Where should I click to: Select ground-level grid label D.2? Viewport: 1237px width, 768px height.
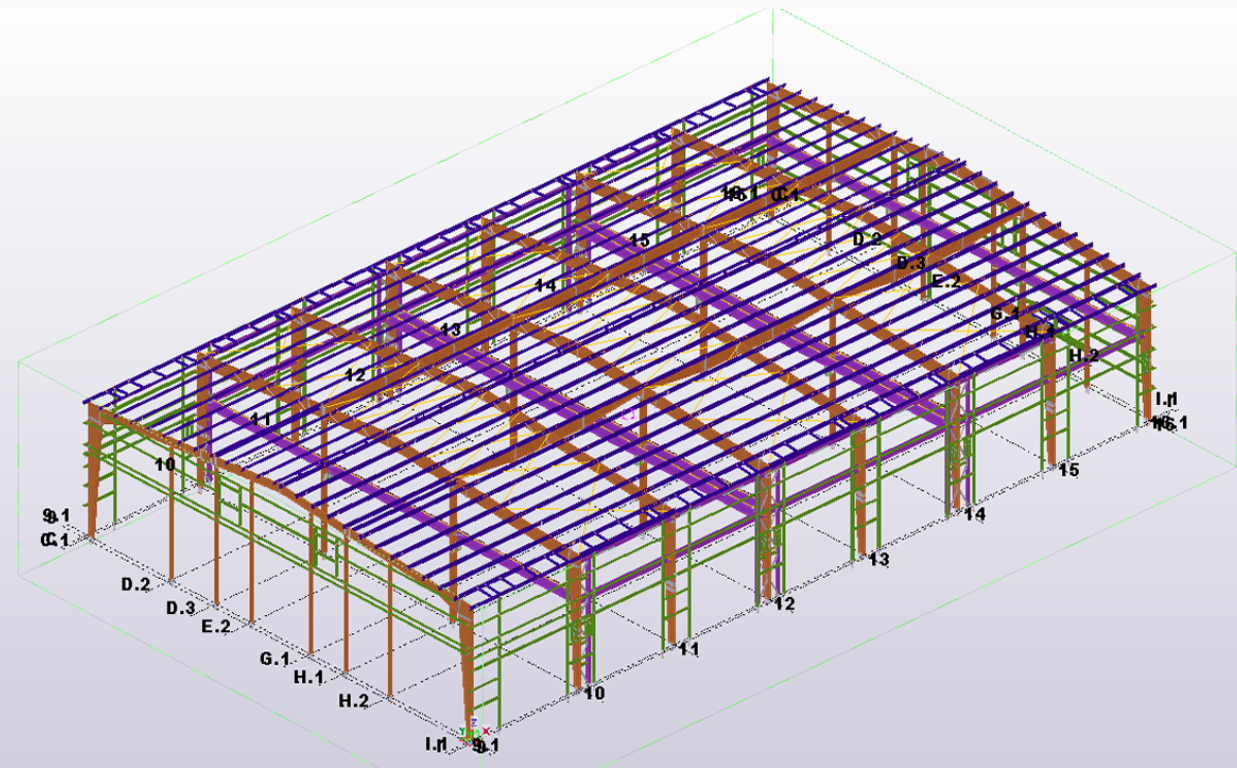click(135, 584)
